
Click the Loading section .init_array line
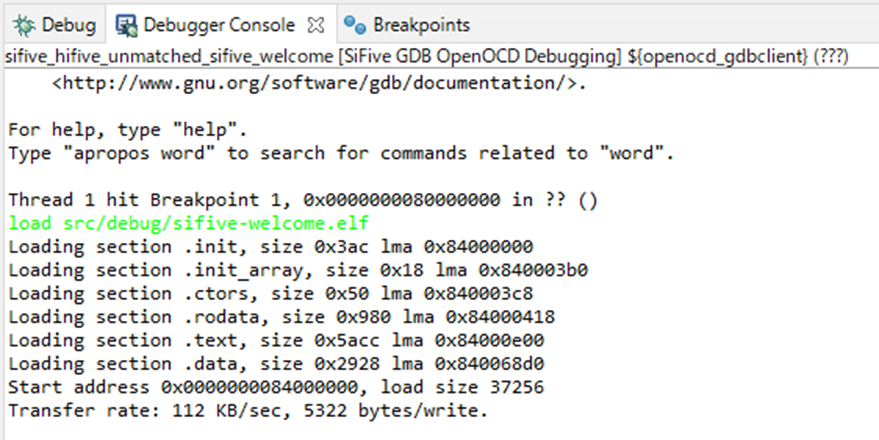click(x=298, y=270)
